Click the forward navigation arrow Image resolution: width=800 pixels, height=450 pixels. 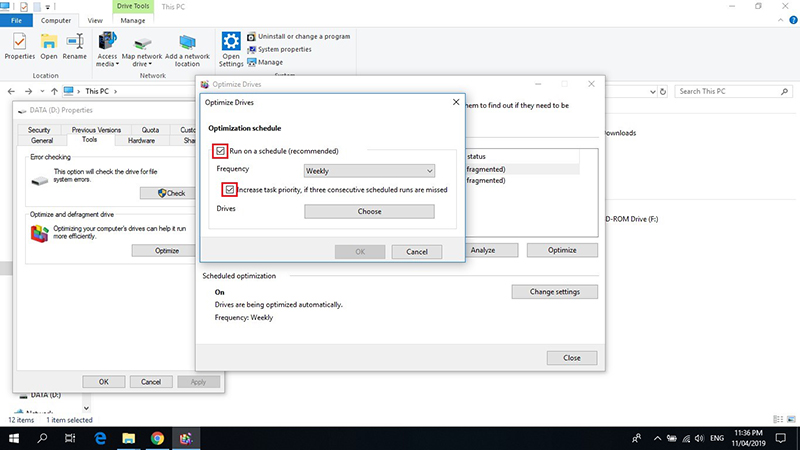pyautogui.click(x=29, y=91)
